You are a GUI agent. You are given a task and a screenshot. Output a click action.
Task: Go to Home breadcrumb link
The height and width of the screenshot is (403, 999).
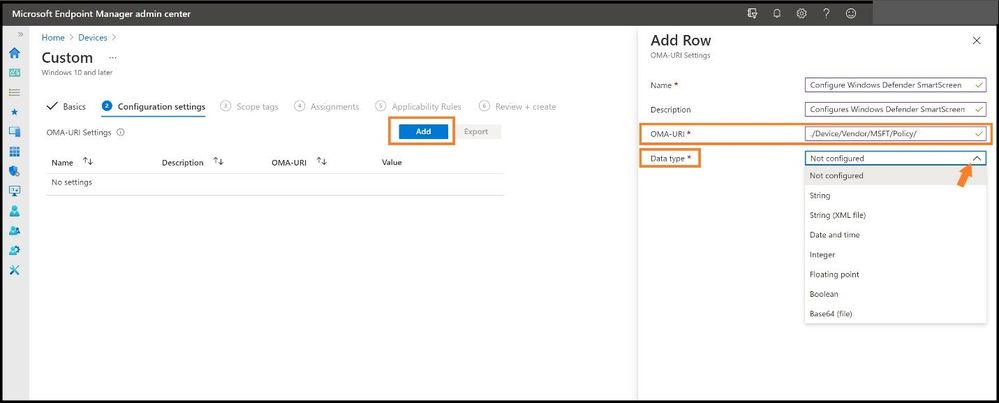click(x=53, y=38)
